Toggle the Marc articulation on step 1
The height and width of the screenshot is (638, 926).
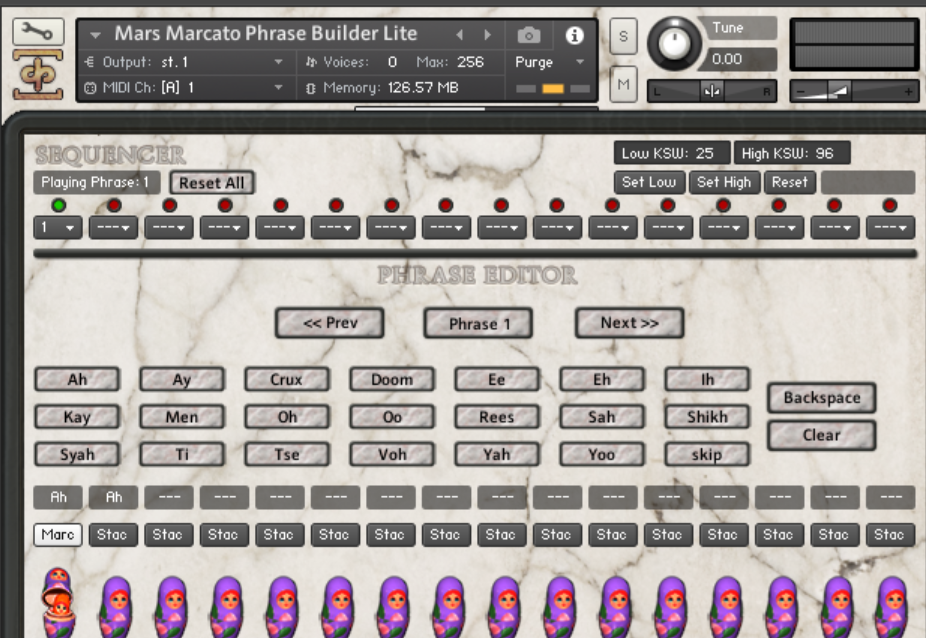58,535
